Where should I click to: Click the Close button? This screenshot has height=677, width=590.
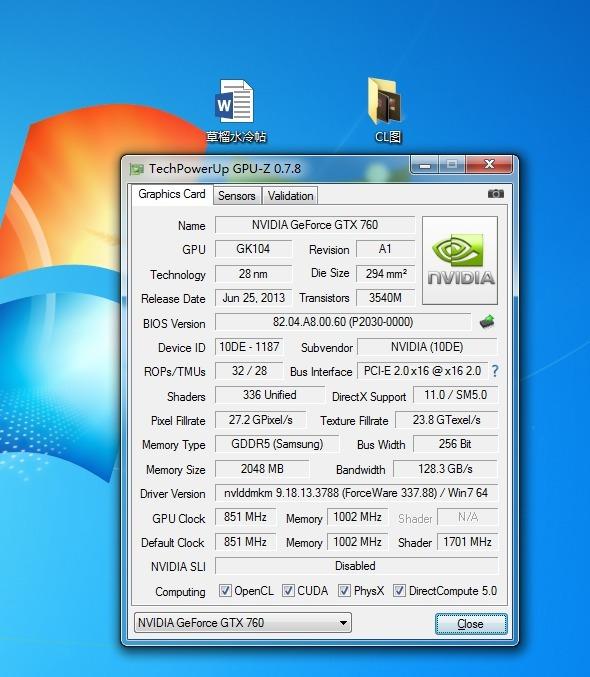471,624
